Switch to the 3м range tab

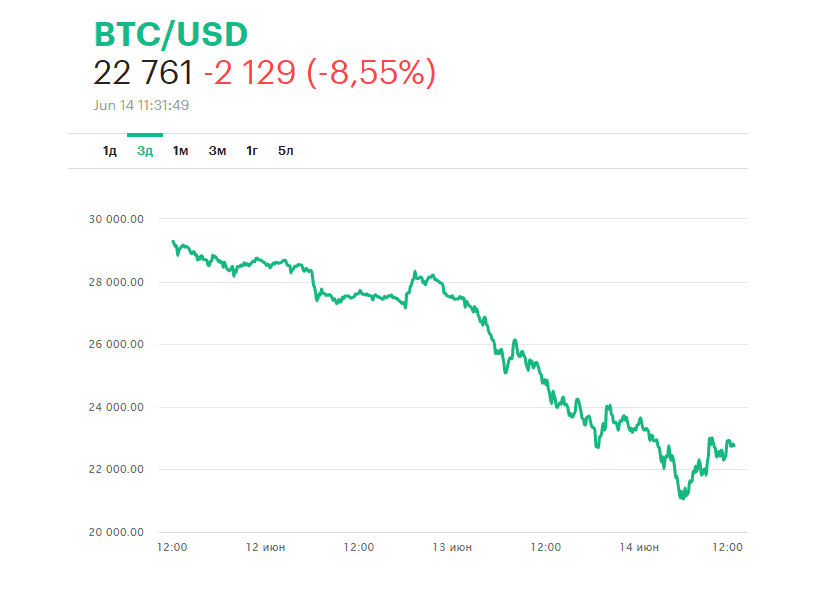217,151
